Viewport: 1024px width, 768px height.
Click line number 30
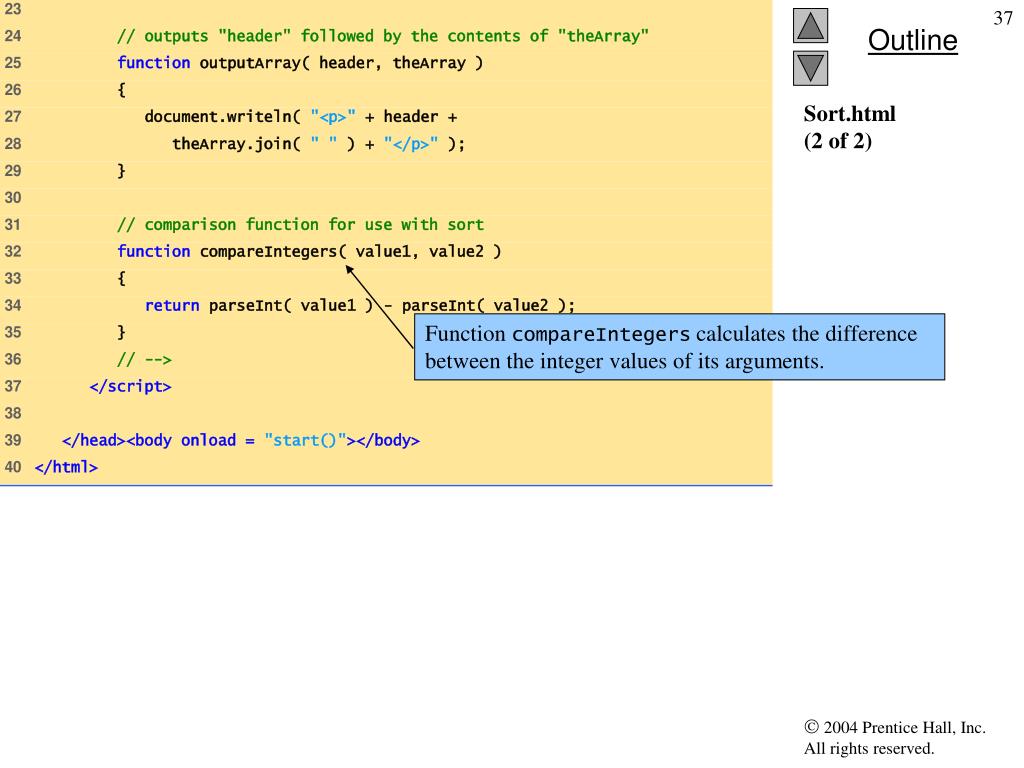(x=13, y=198)
